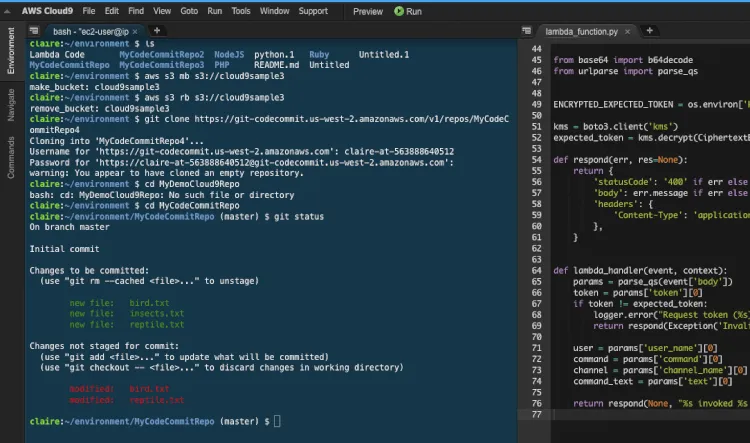The image size is (750, 443).
Task: Click 'NodeJS' folder in ls output
Action: (x=229, y=55)
